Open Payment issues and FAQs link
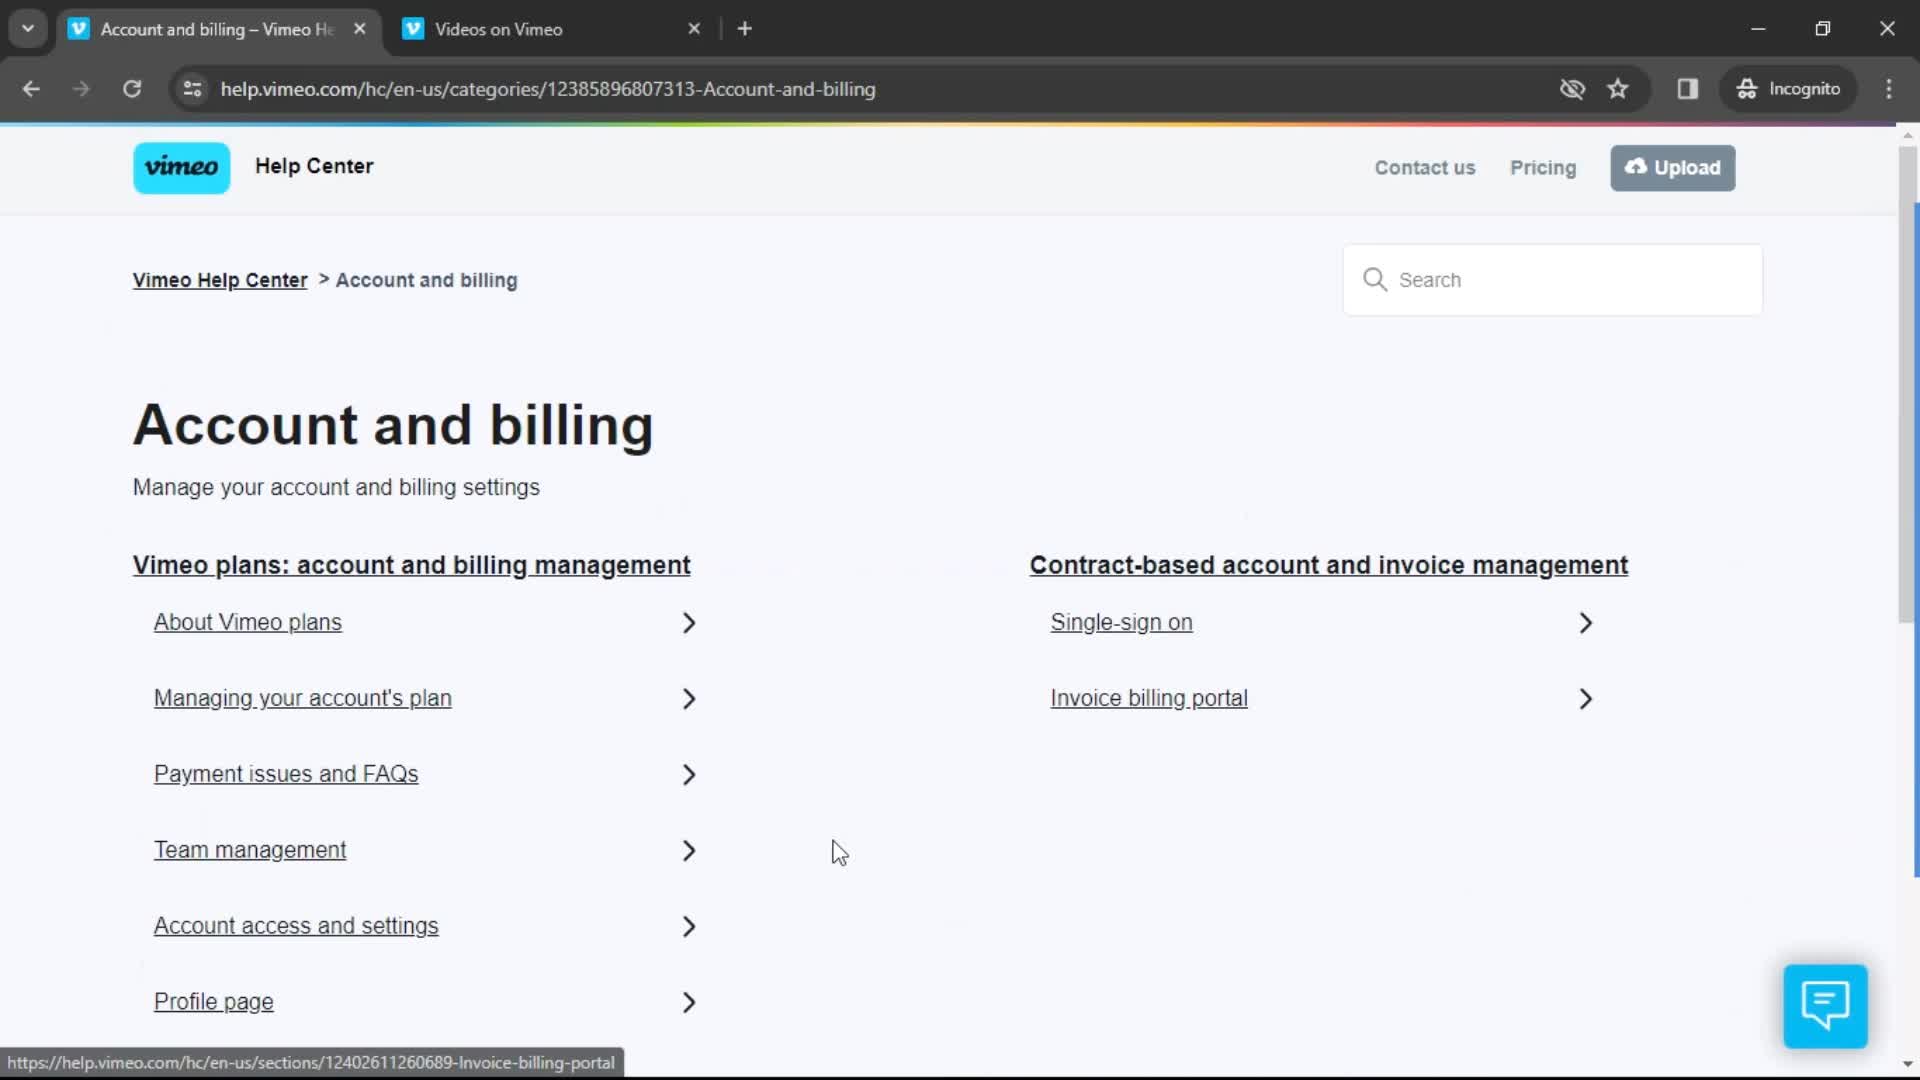This screenshot has height=1080, width=1920. [x=286, y=774]
